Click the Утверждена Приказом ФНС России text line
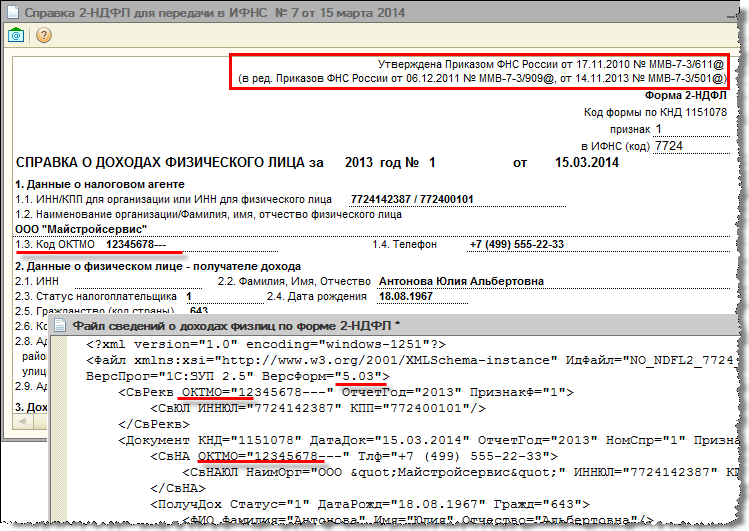749x531 pixels. 553,62
